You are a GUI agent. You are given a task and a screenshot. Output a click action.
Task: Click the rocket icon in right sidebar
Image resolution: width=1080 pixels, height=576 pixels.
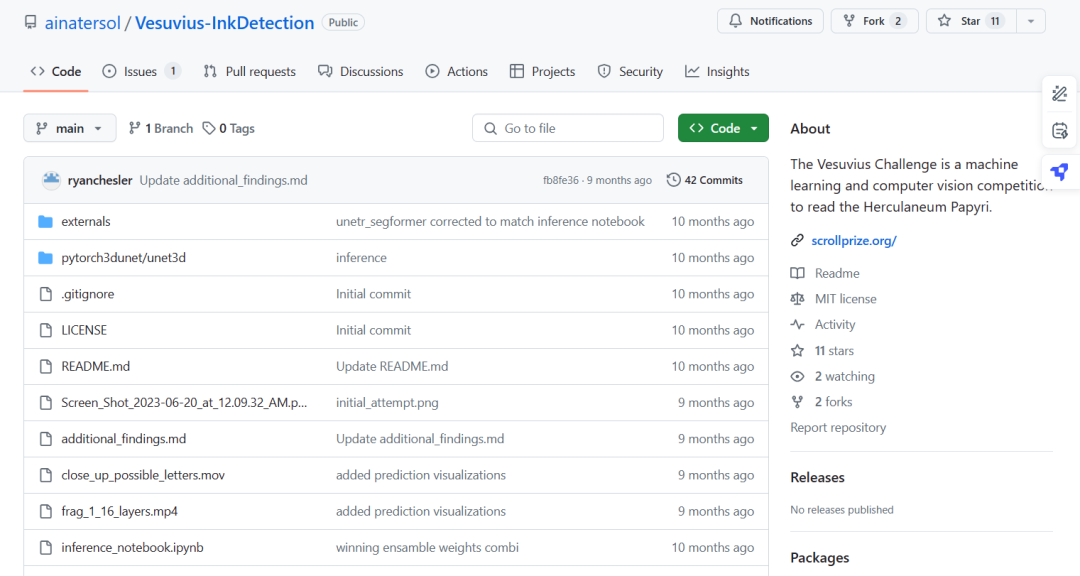point(1060,172)
